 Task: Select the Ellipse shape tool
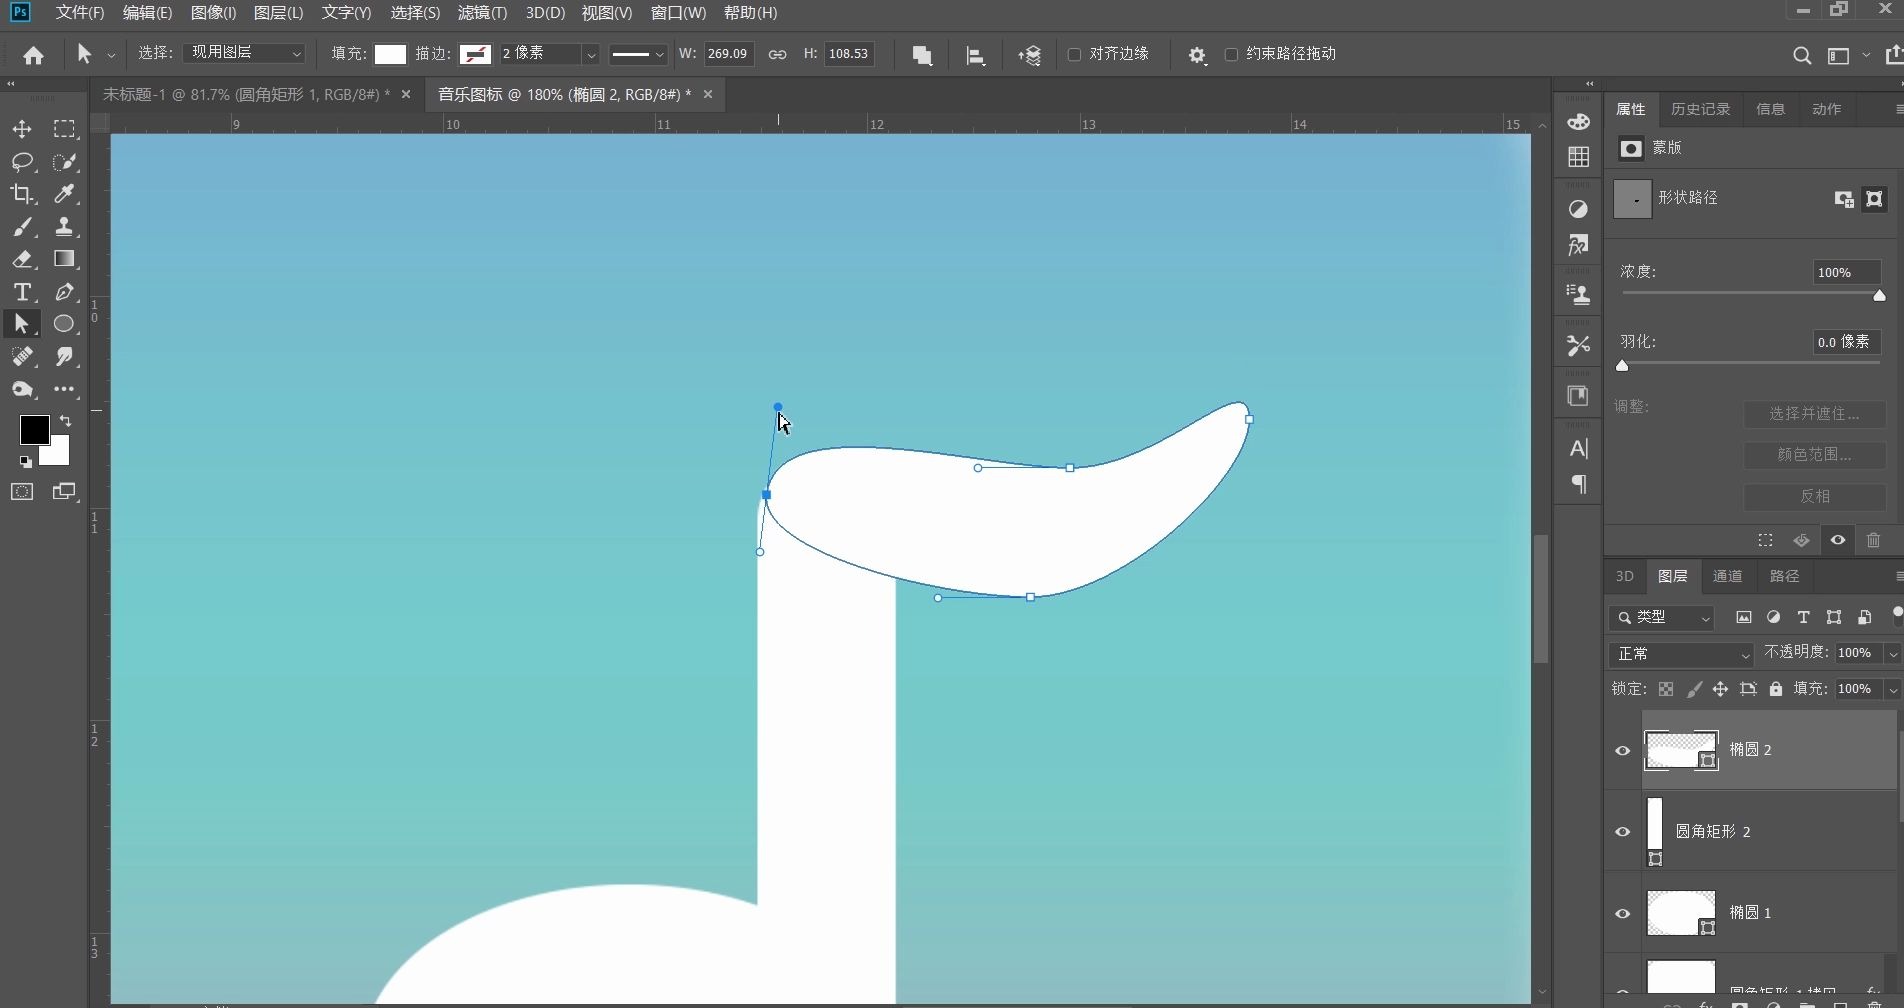(65, 324)
